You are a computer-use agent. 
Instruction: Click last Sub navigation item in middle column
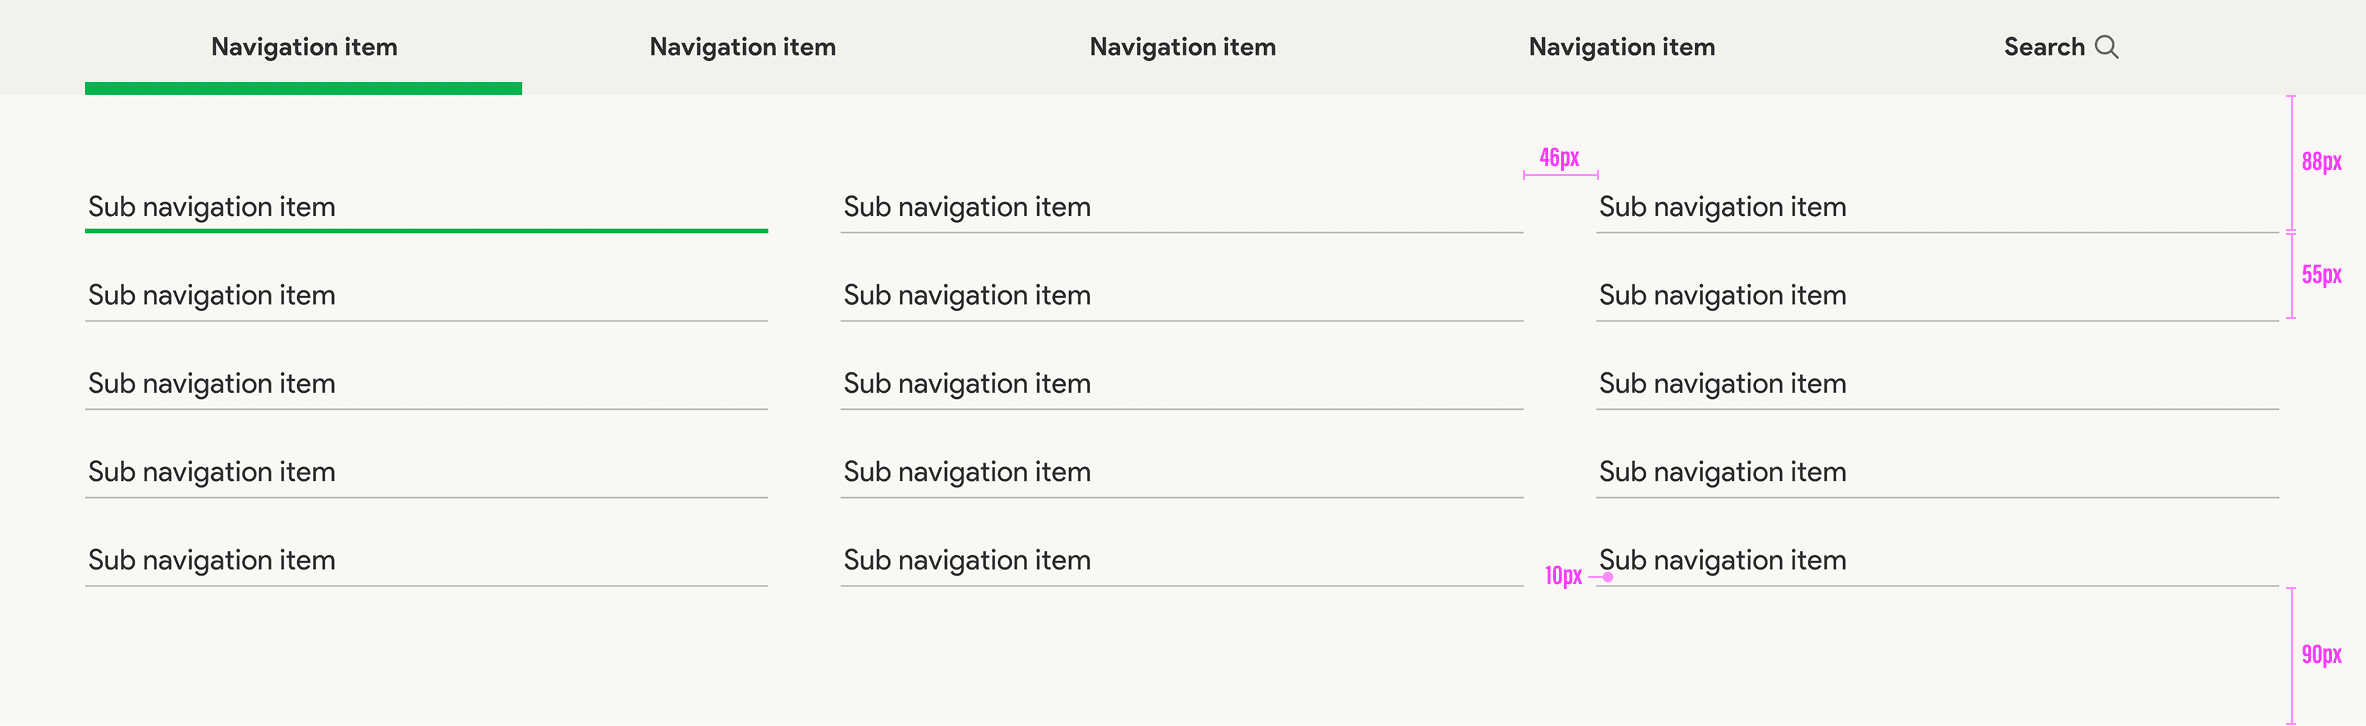coord(967,560)
